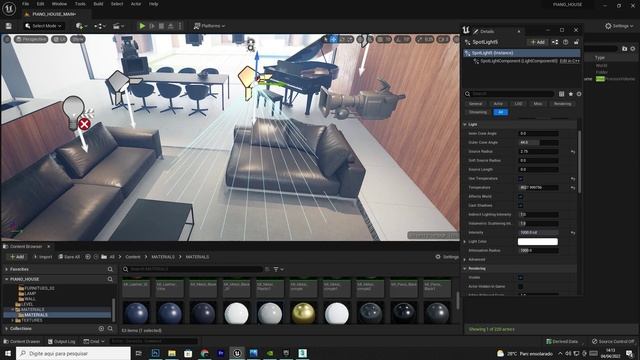Start Play in Editor with green play button

142,26
